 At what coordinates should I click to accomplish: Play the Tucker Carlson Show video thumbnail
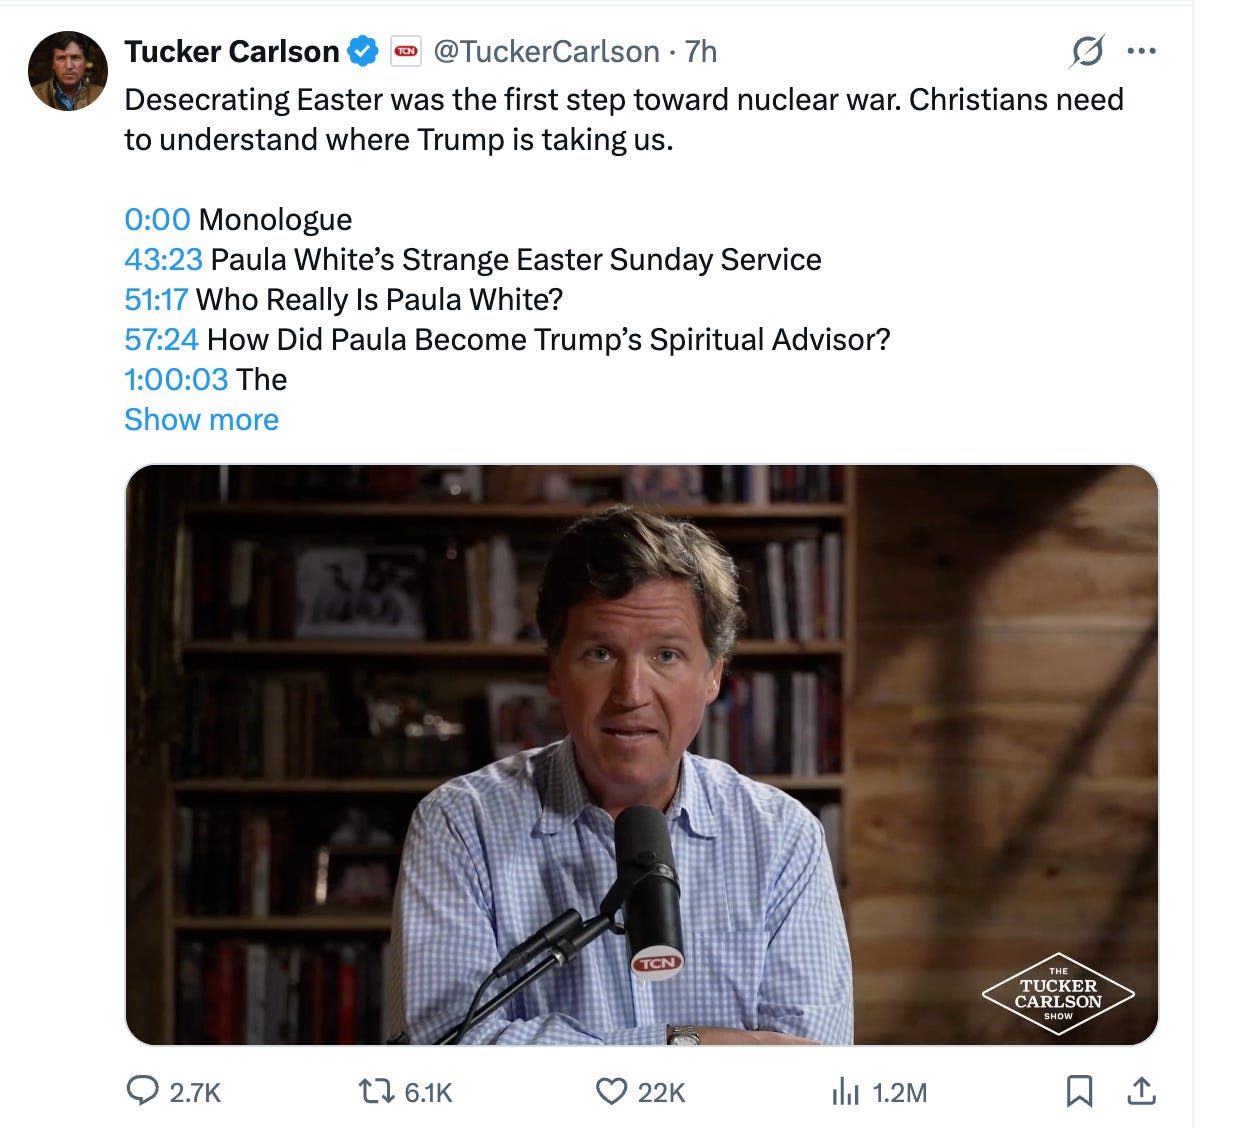pos(641,755)
